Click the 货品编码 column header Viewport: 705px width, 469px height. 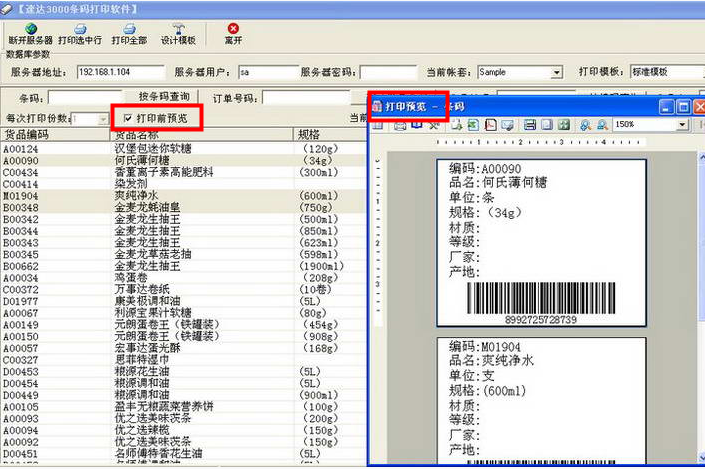55,134
